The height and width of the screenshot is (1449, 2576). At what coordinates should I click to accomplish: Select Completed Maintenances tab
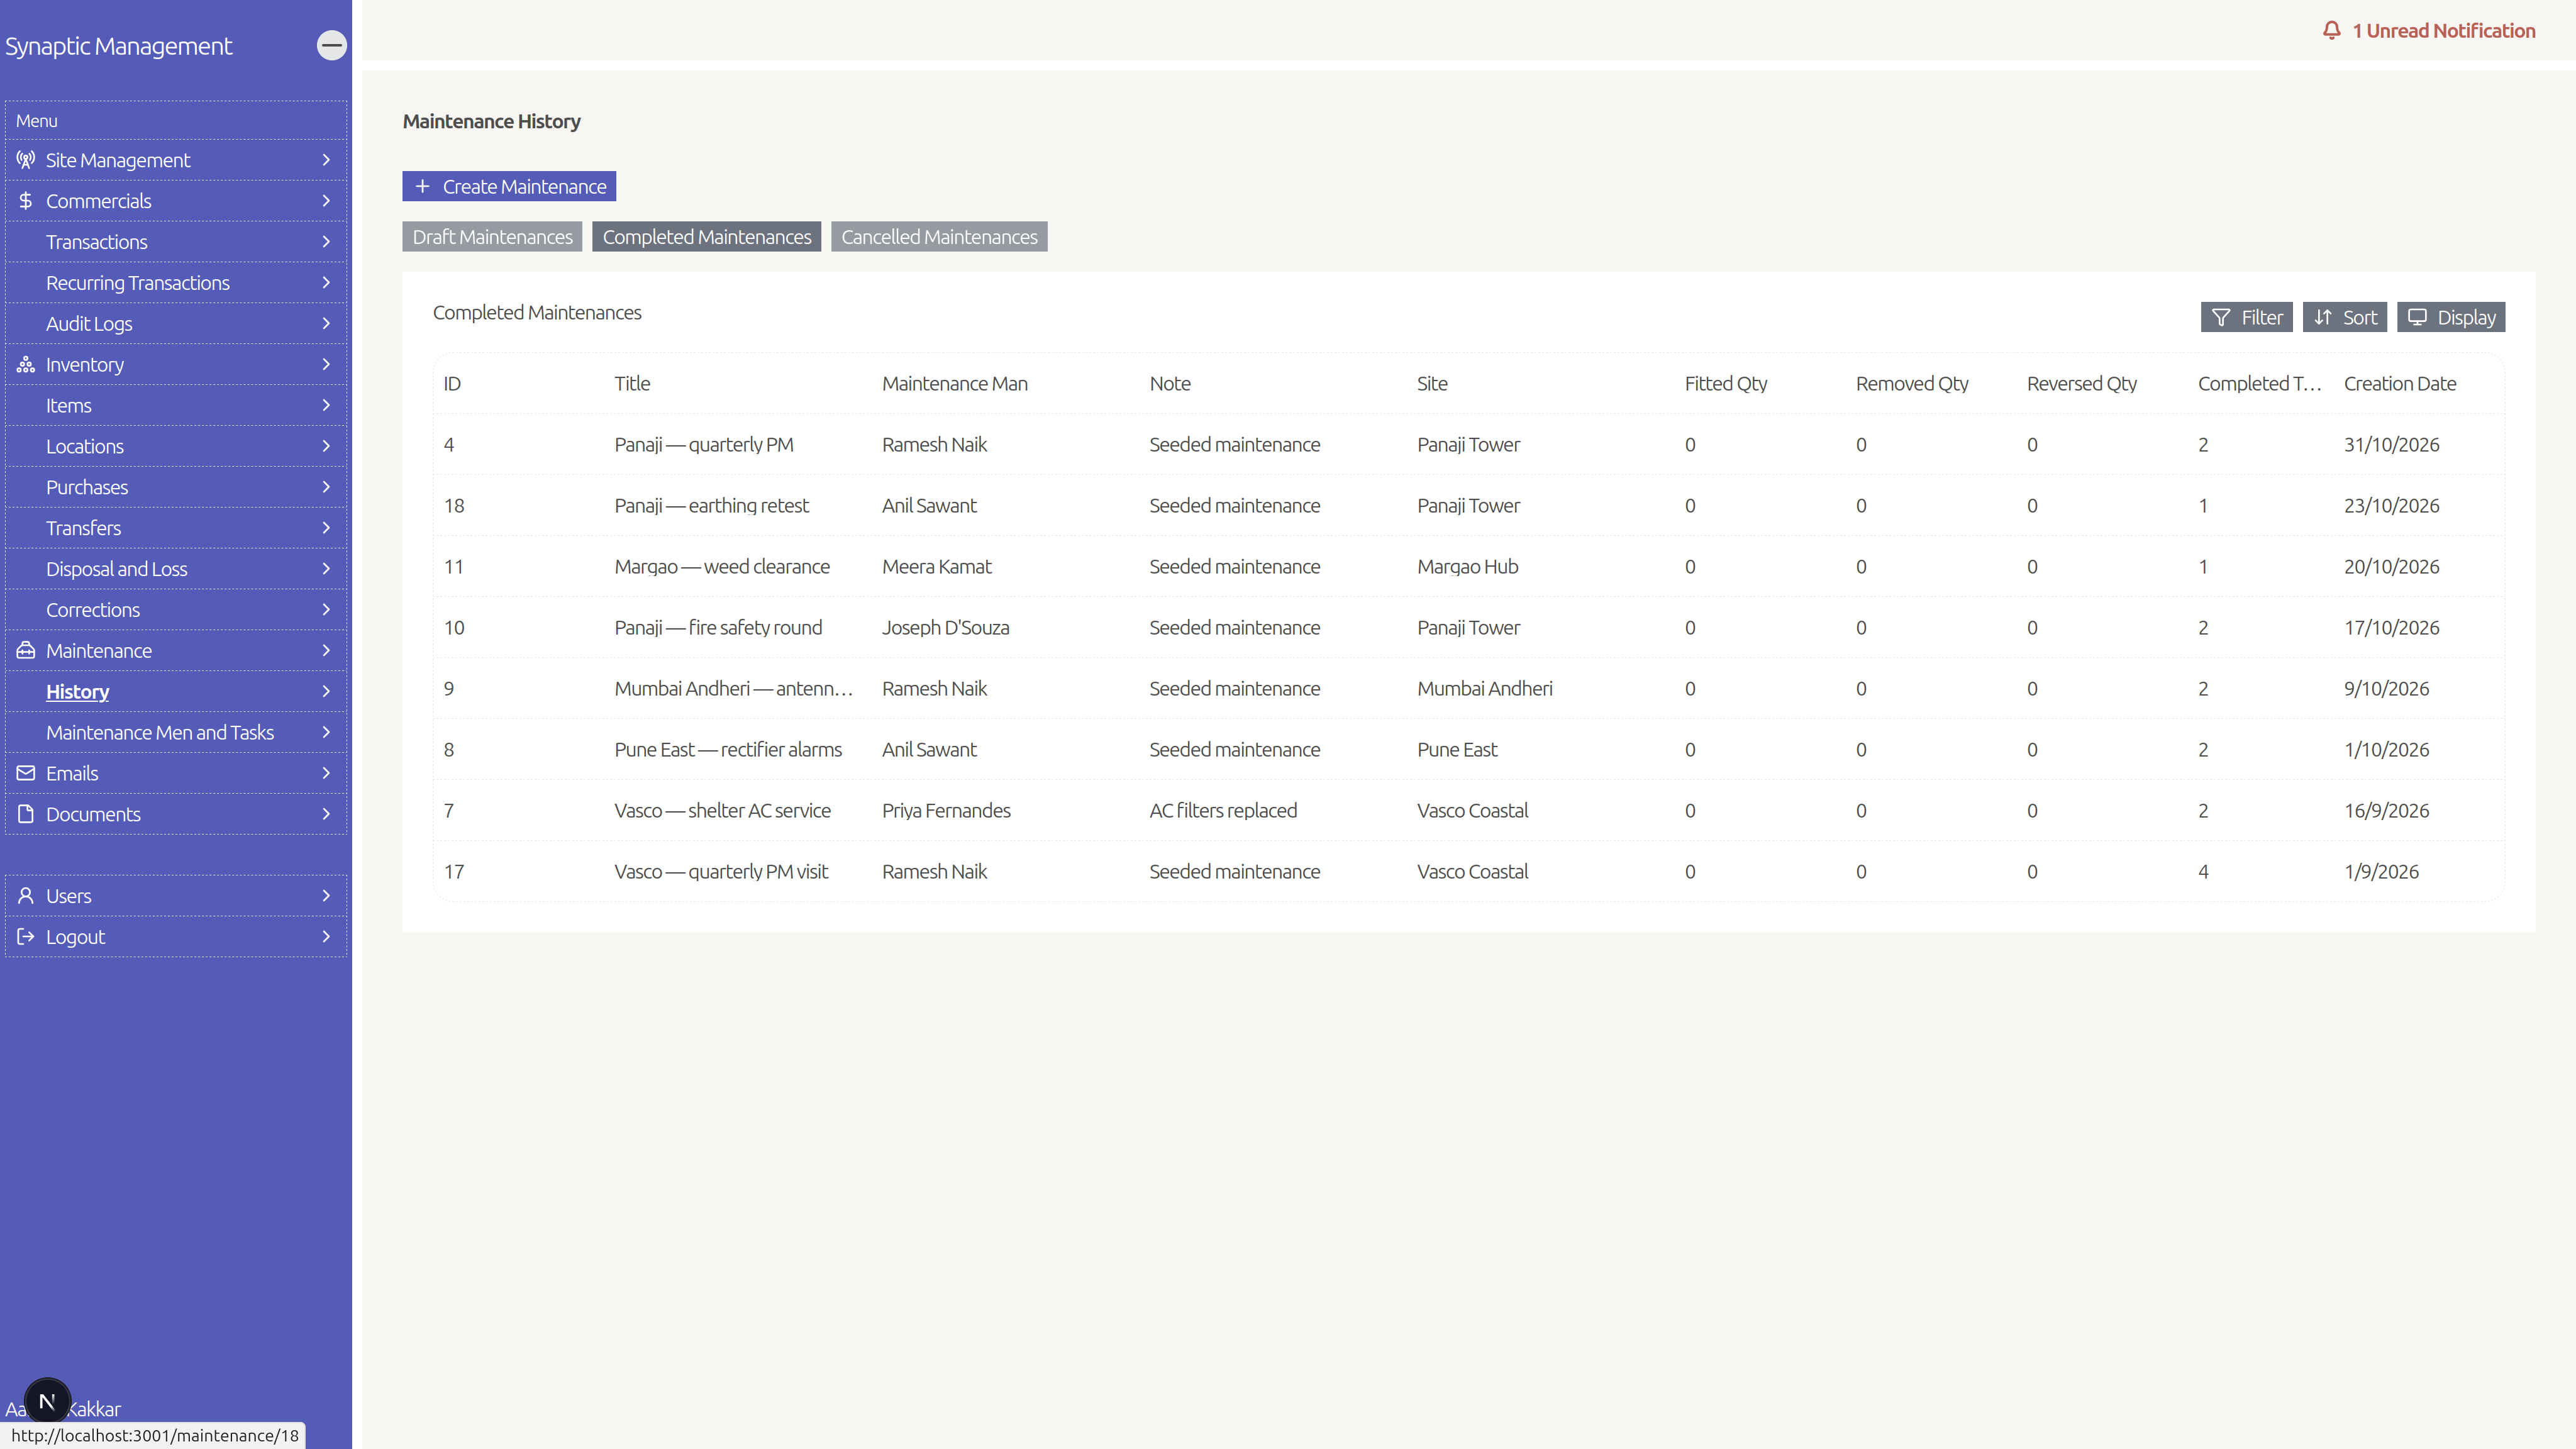coord(706,237)
